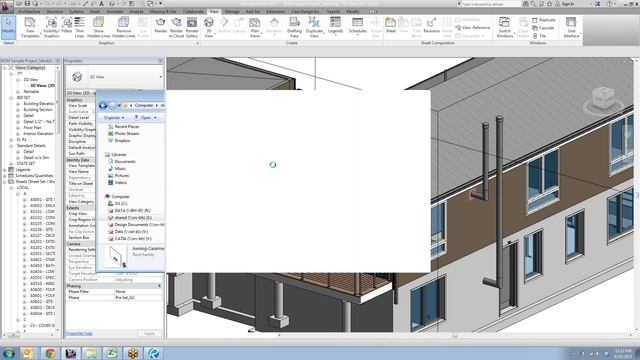Select Floor Plan in project browser
This screenshot has height=360, width=640.
[32, 127]
